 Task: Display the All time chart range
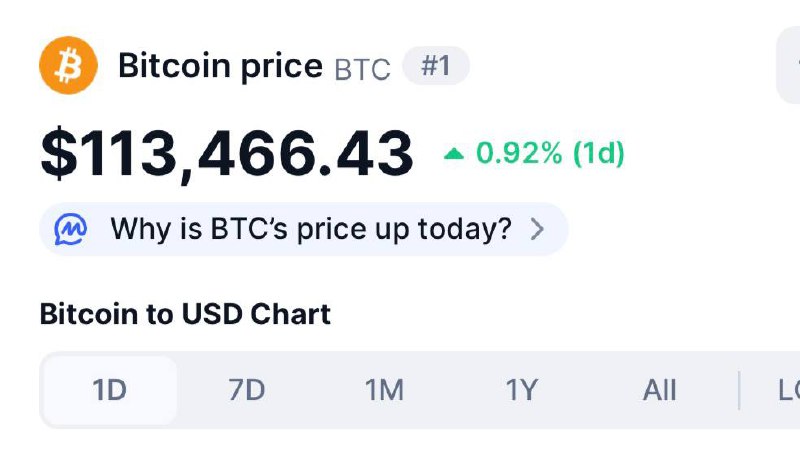point(659,390)
